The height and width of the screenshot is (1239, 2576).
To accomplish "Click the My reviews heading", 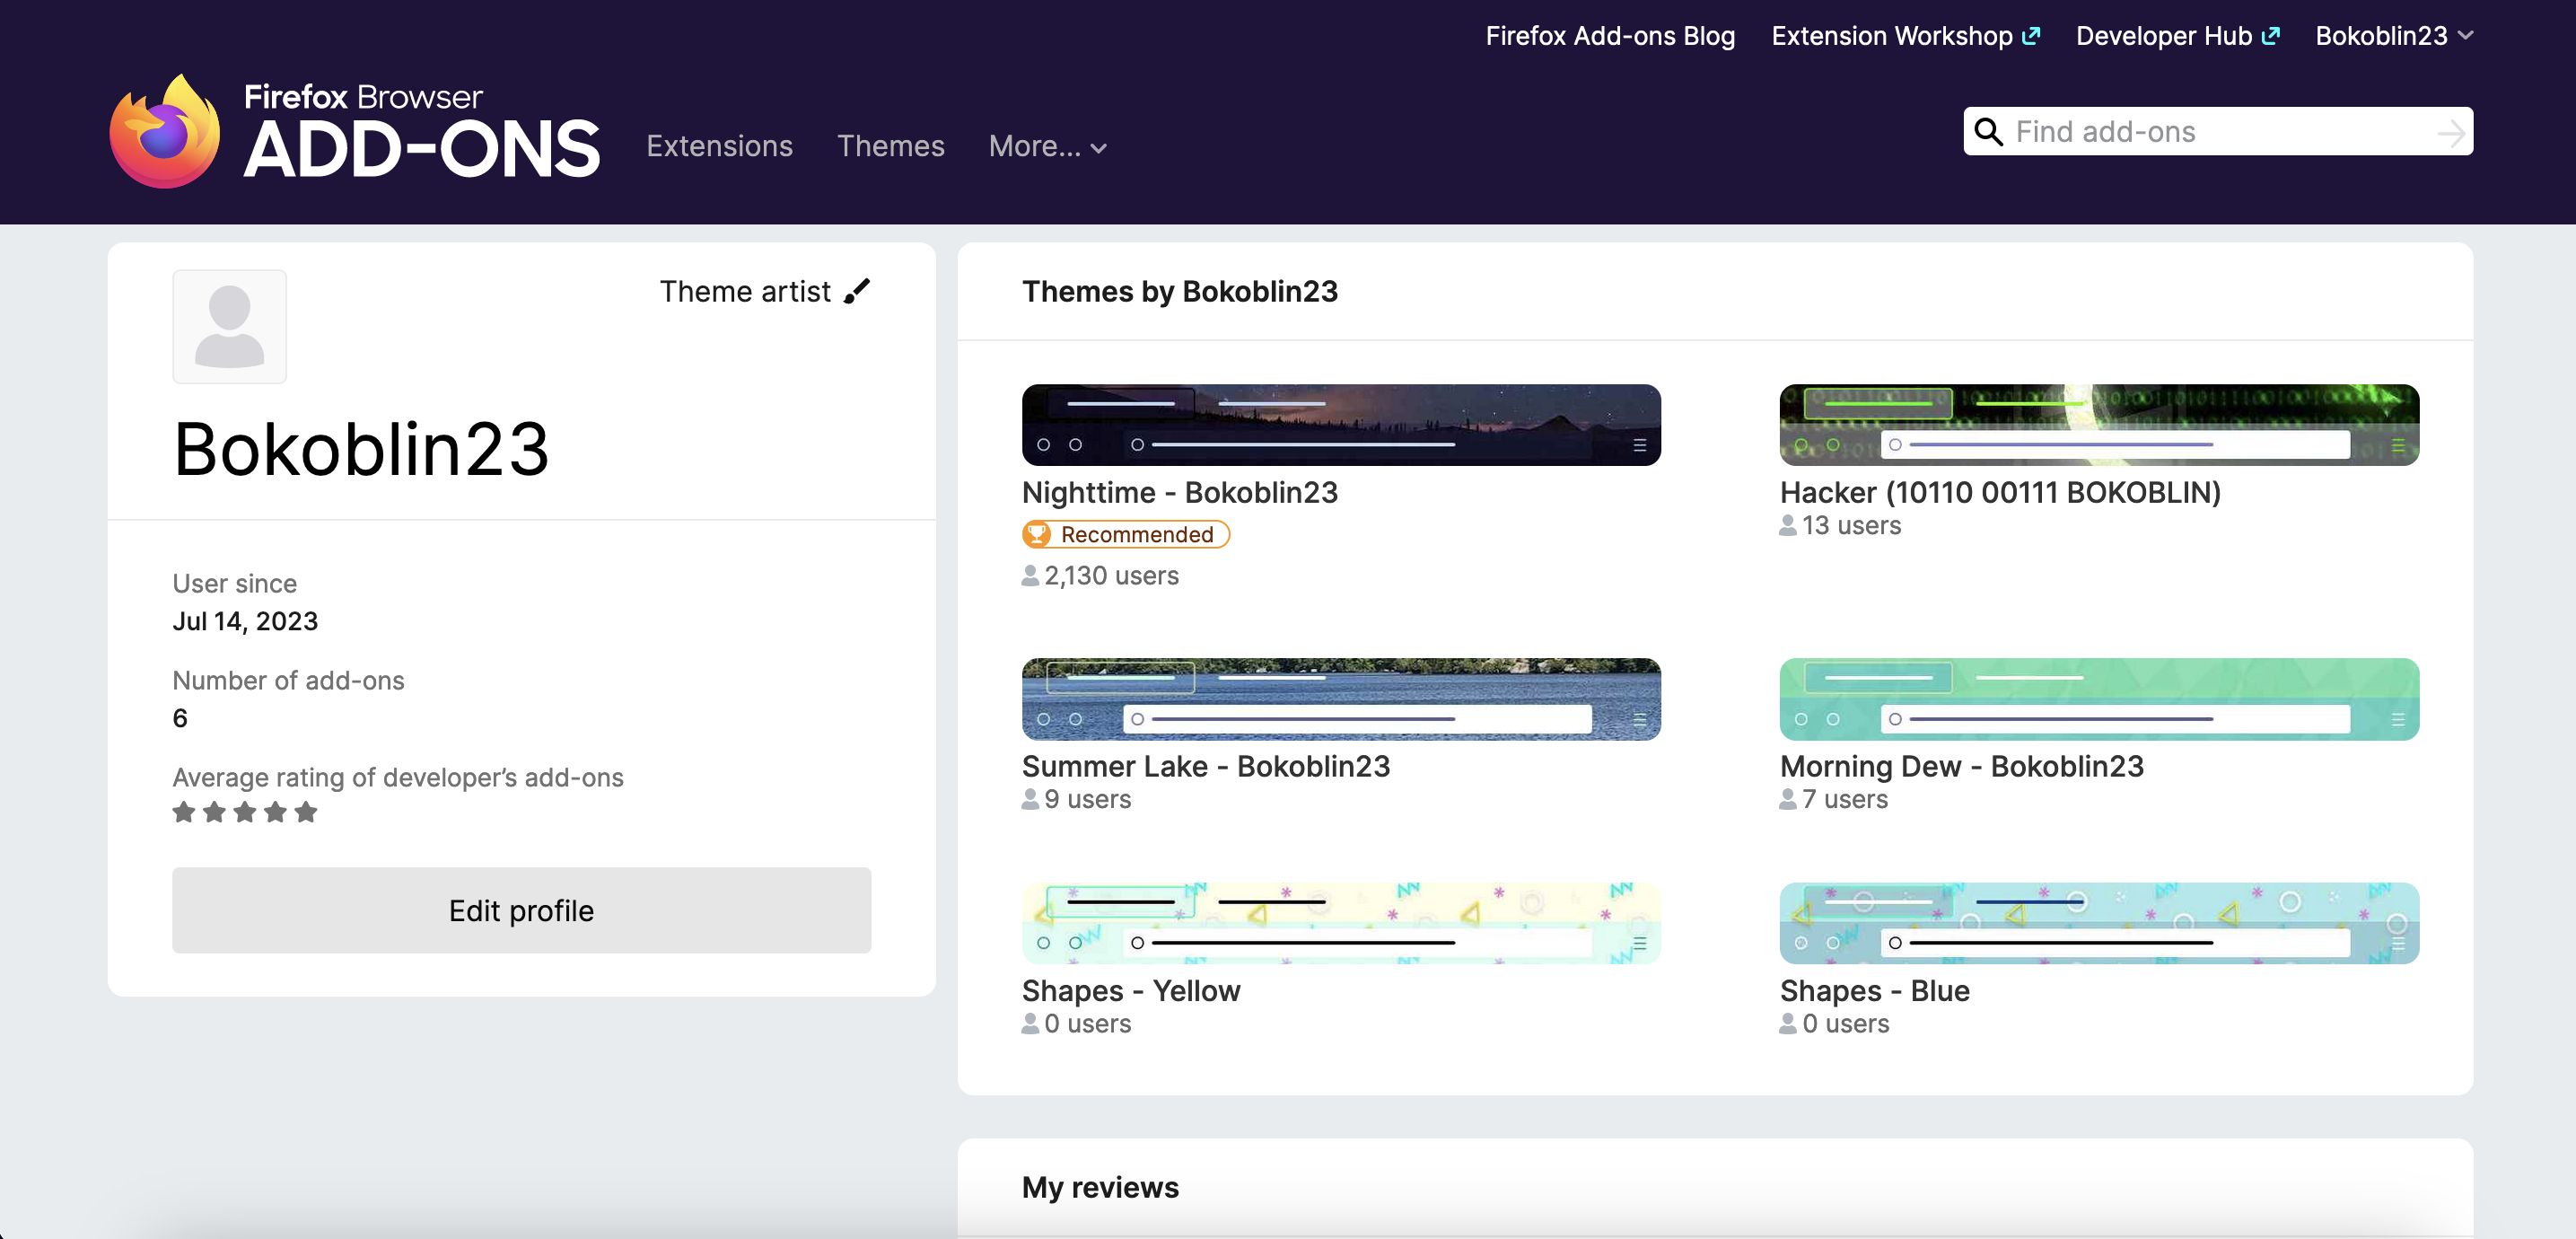I will pyautogui.click(x=1100, y=1187).
